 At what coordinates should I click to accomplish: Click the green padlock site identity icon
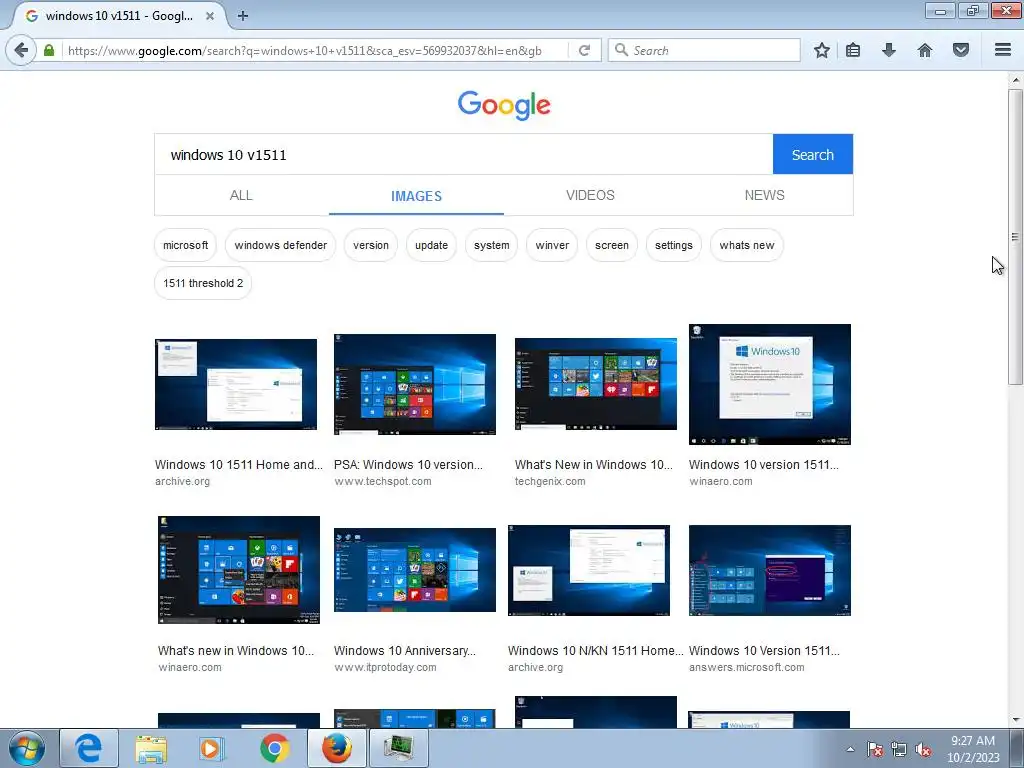click(49, 50)
